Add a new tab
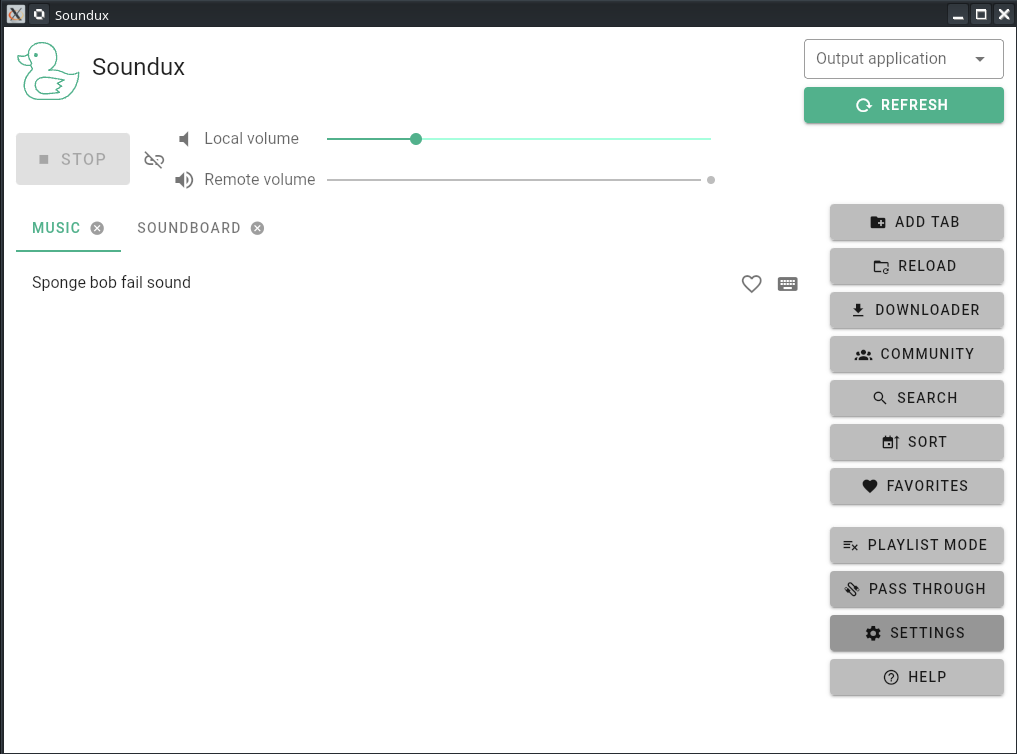 pos(916,222)
